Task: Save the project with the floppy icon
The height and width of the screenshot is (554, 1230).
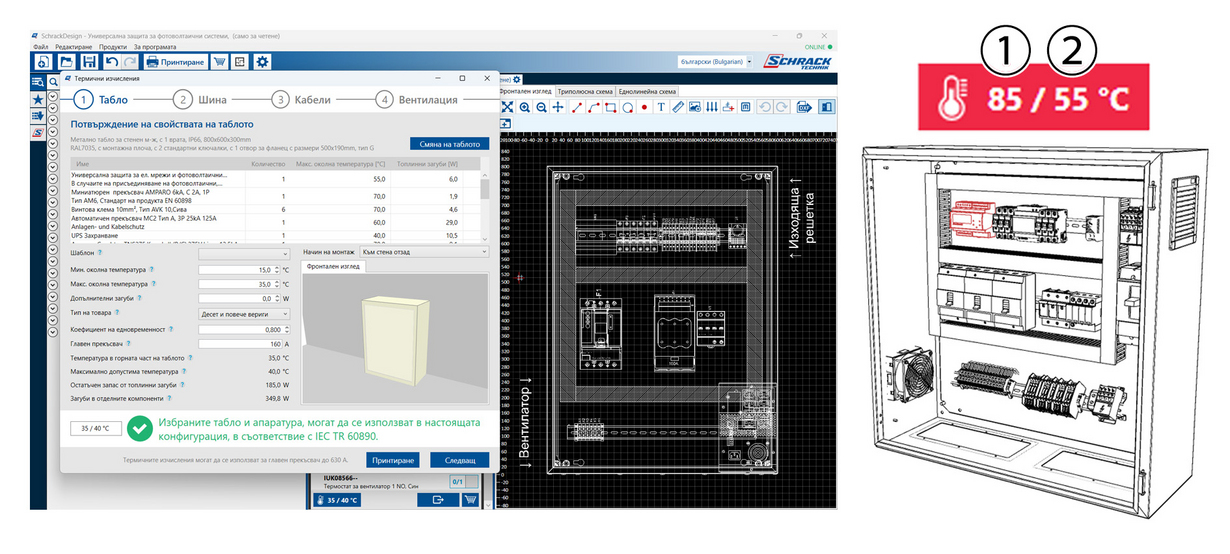Action: 89,62
